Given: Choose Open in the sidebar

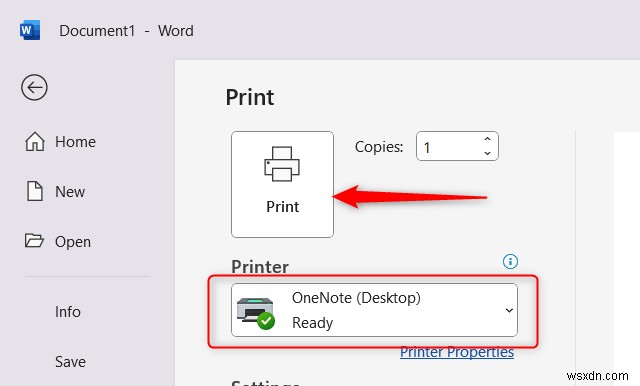Looking at the screenshot, I should click(x=58, y=241).
